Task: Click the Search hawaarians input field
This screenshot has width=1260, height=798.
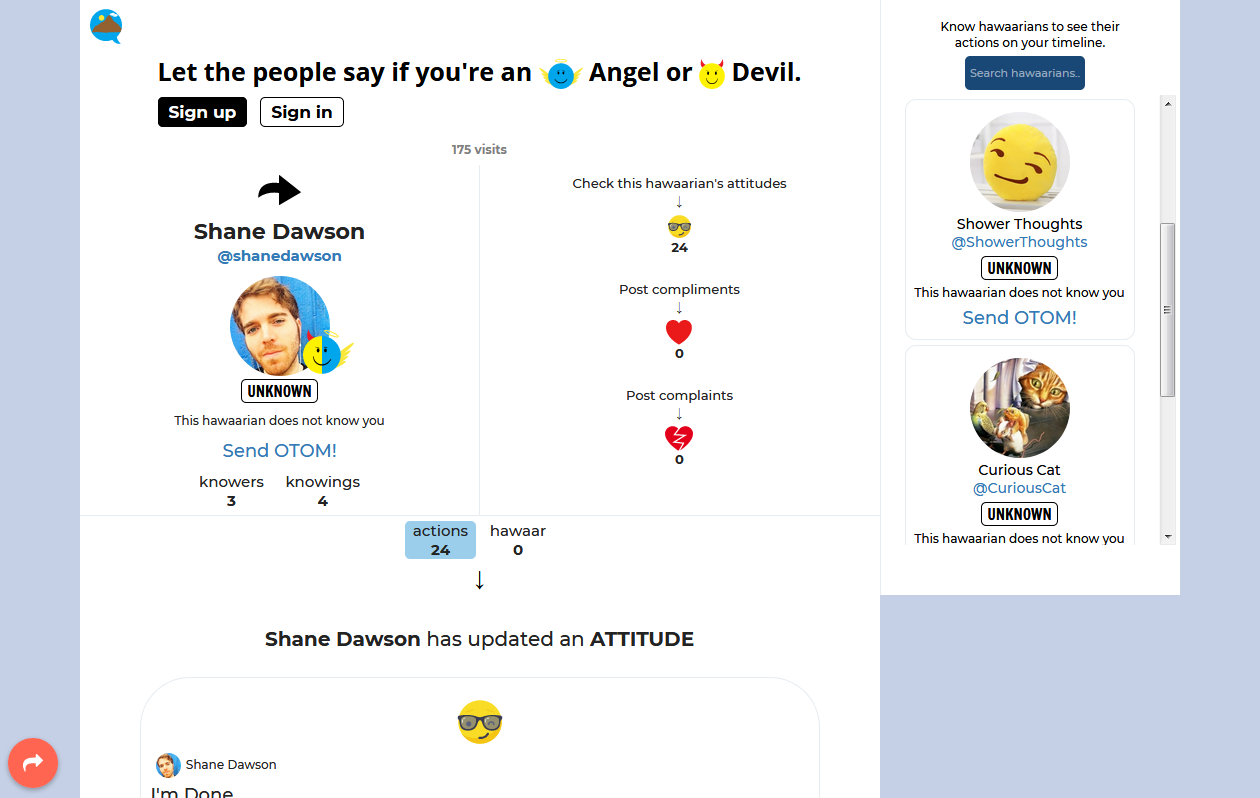Action: point(1024,73)
